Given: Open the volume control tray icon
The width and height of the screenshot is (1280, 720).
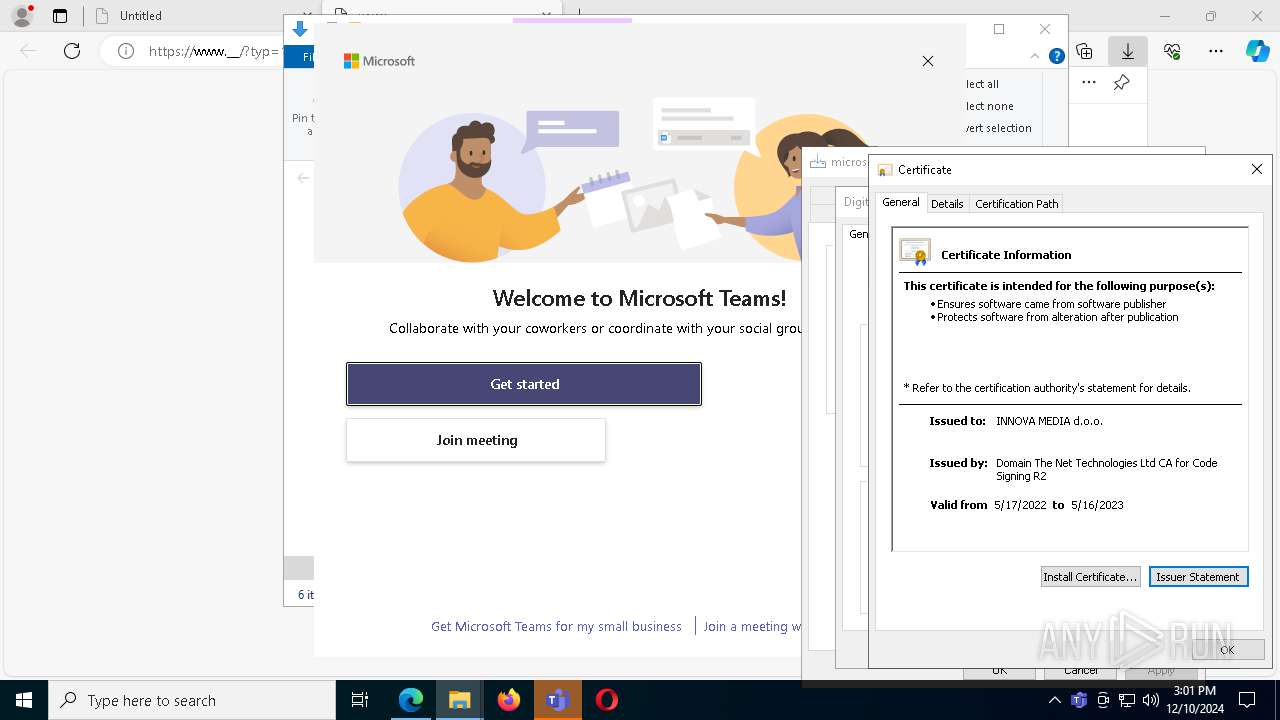Looking at the screenshot, I should (1150, 700).
